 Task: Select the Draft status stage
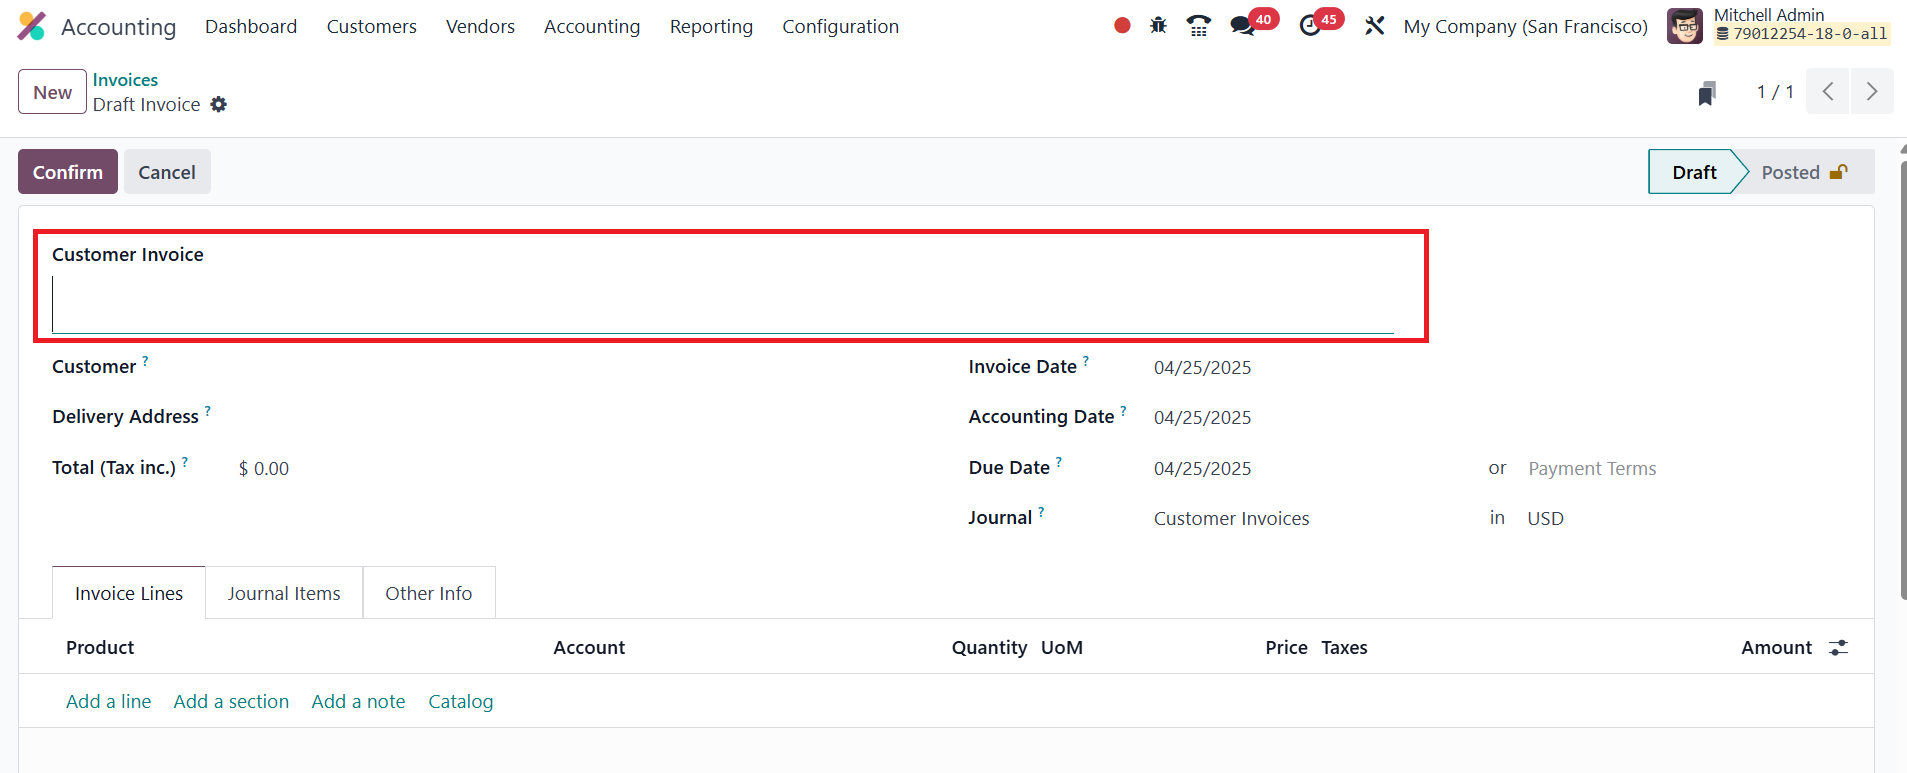click(1694, 172)
